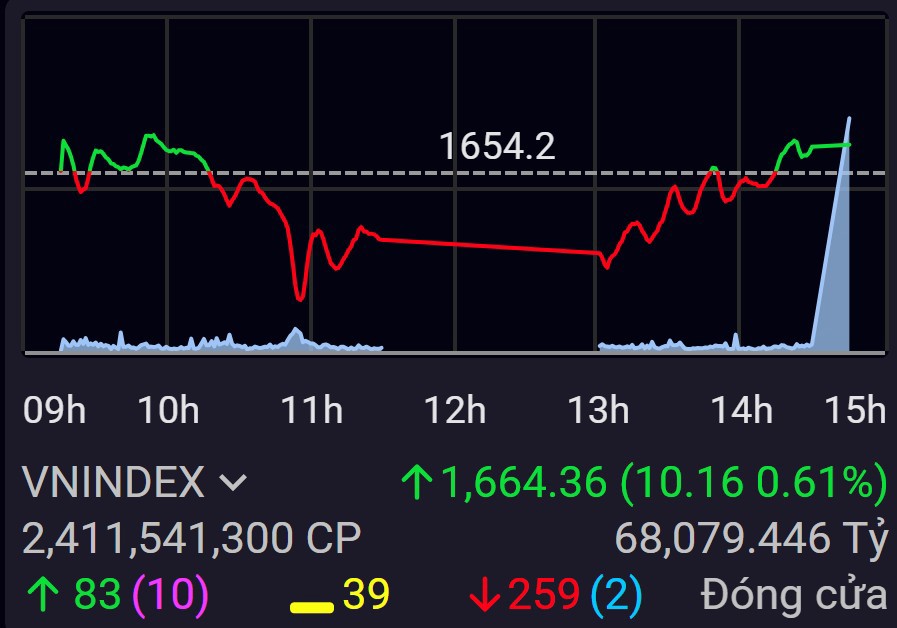This screenshot has height=628, width=897.
Task: Click the yellow unchanged dash icon
Action: [x=311, y=607]
